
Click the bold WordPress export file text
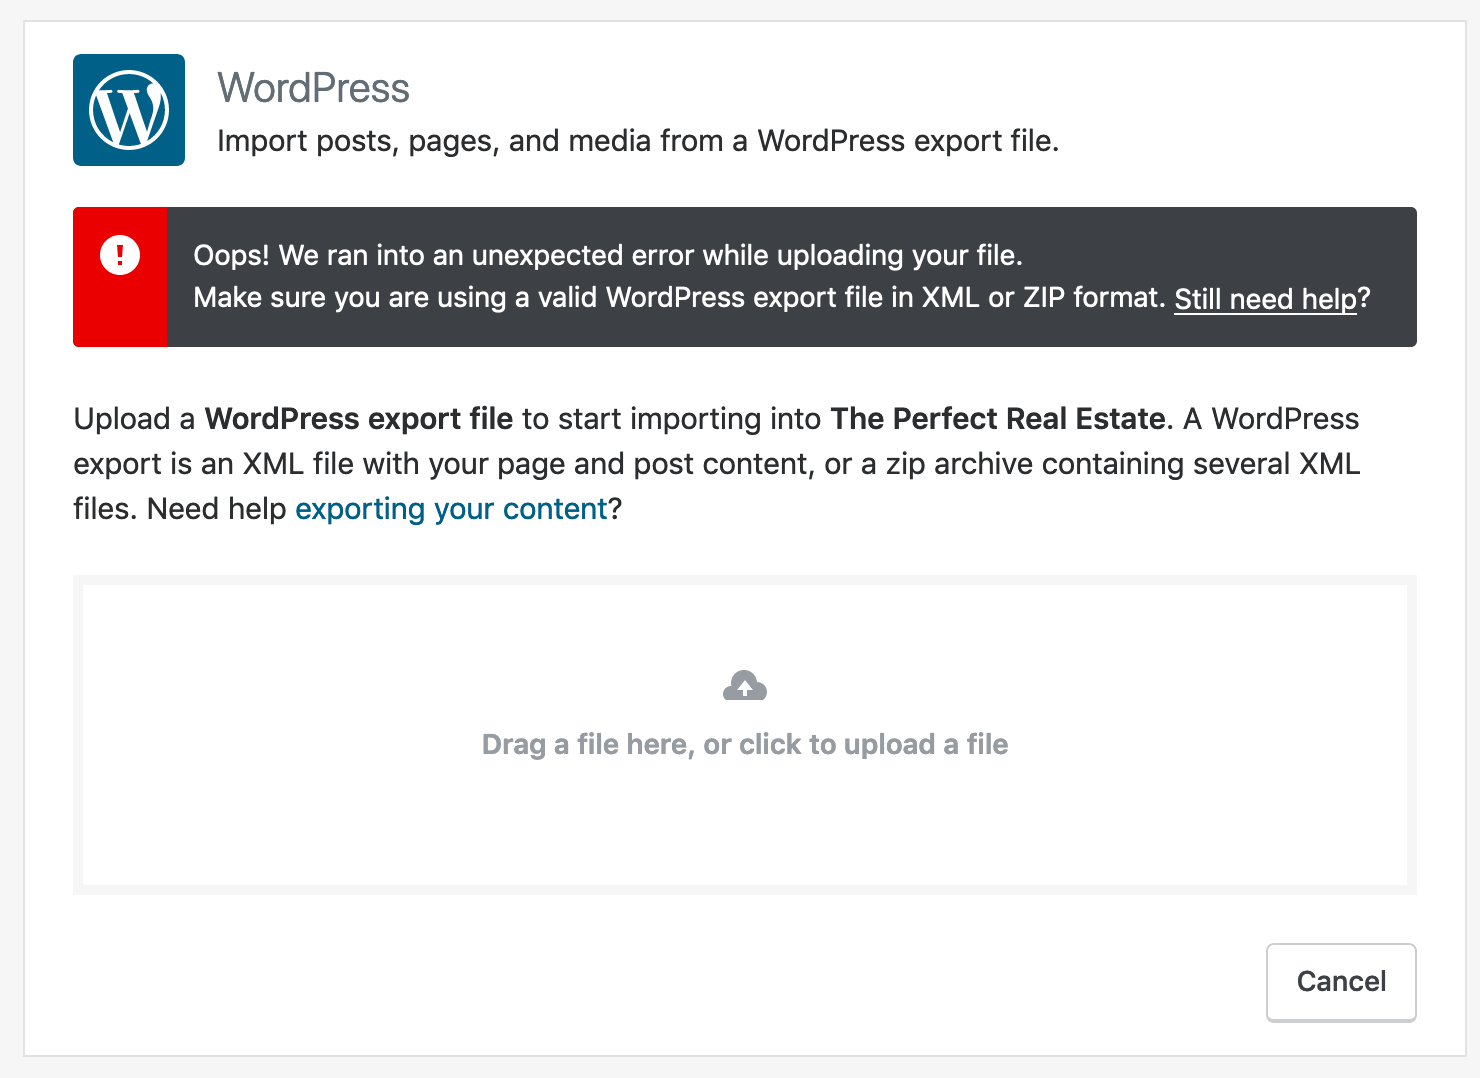(x=359, y=419)
